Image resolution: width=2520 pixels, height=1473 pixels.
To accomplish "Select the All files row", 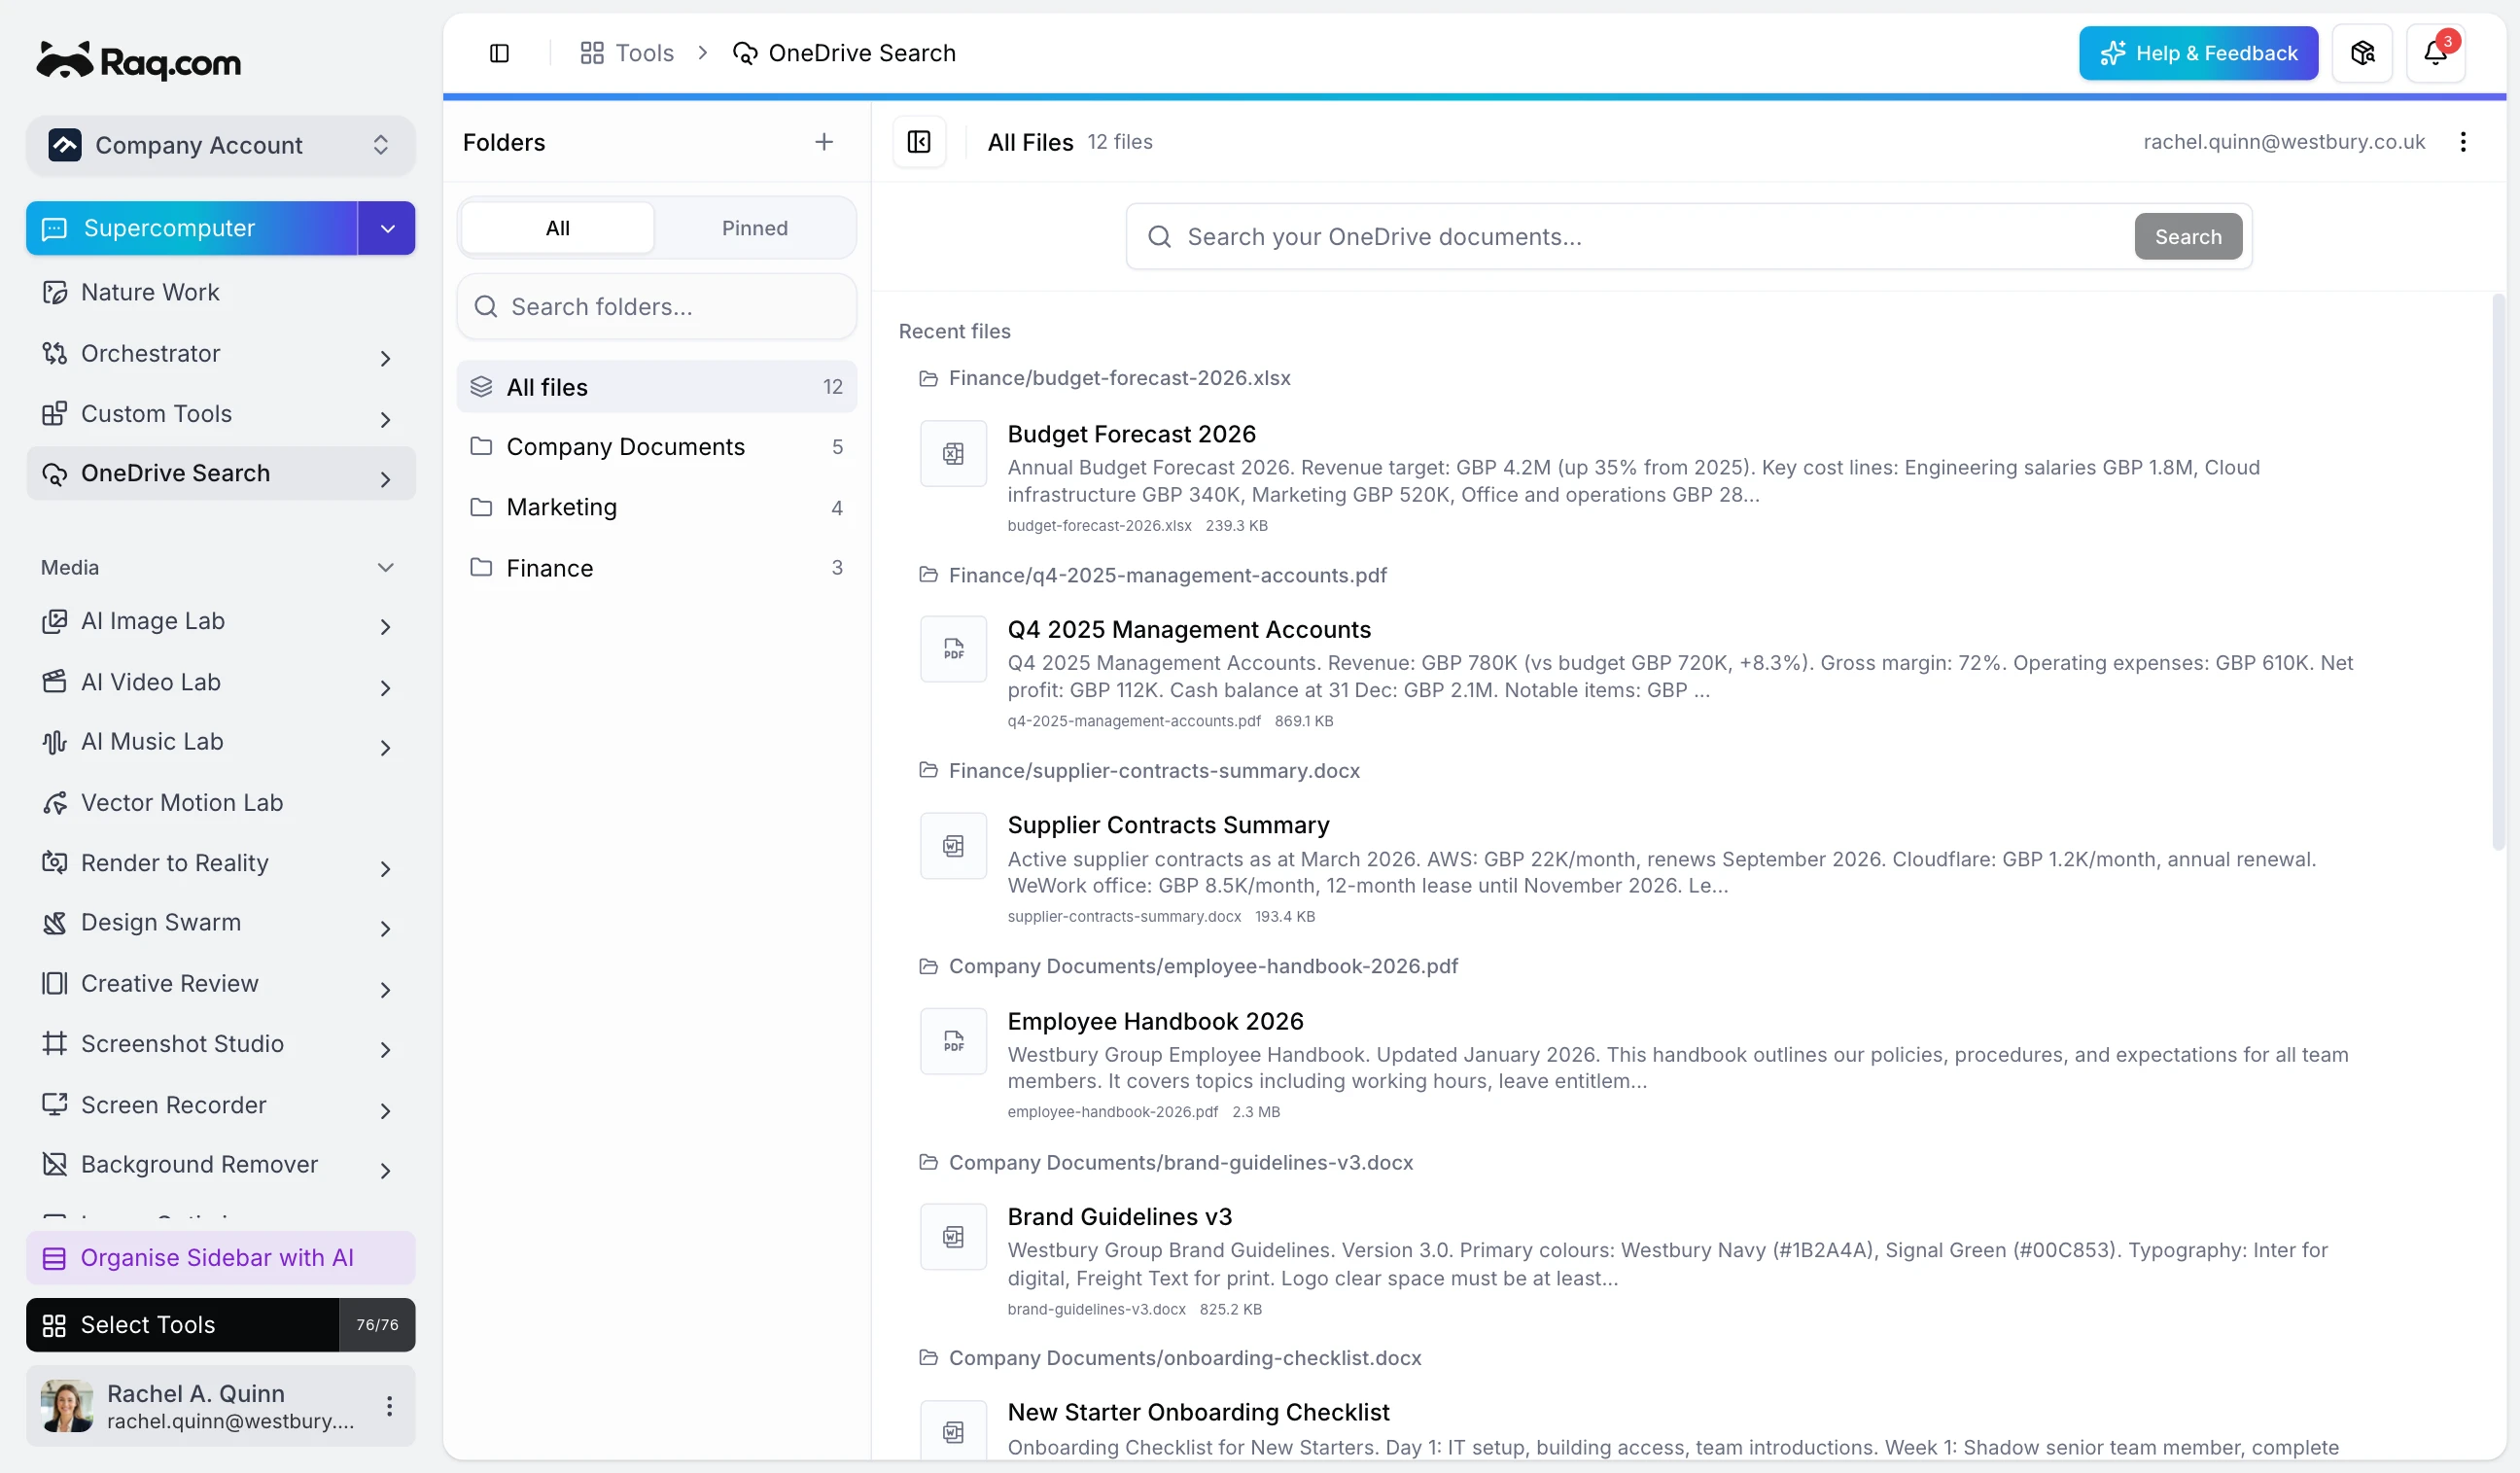I will pyautogui.click(x=656, y=386).
